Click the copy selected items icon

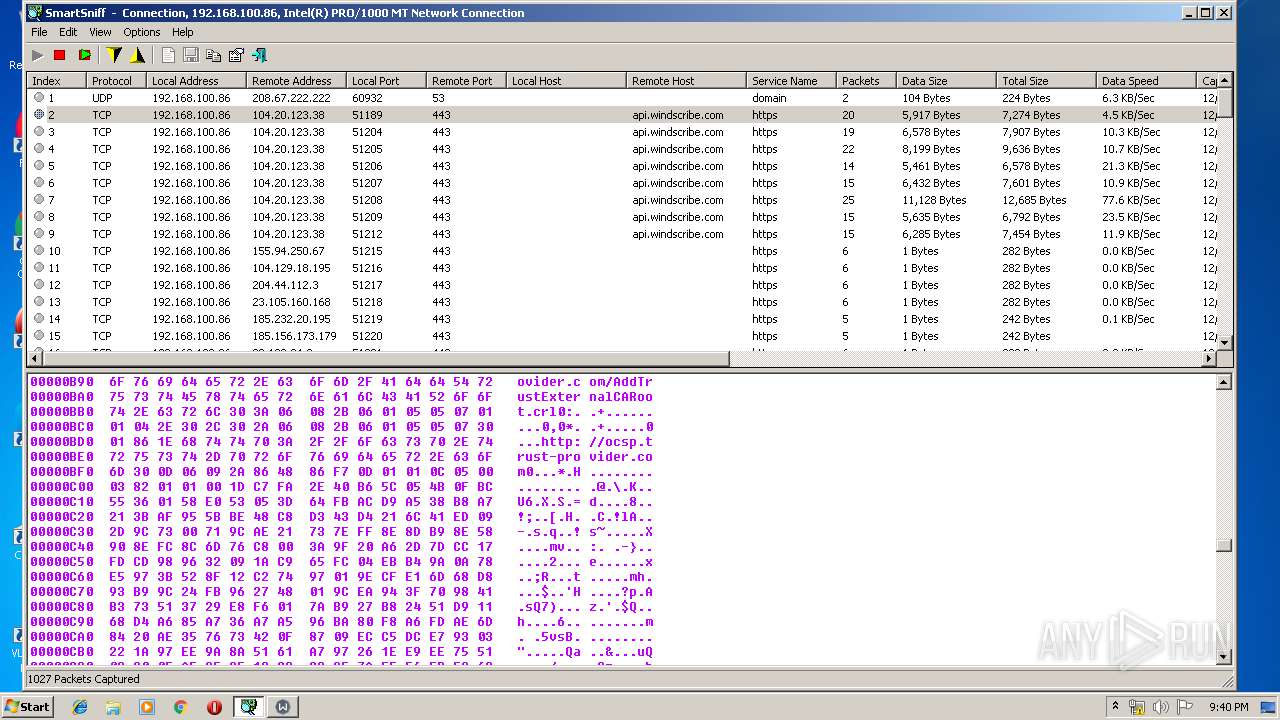[x=213, y=55]
